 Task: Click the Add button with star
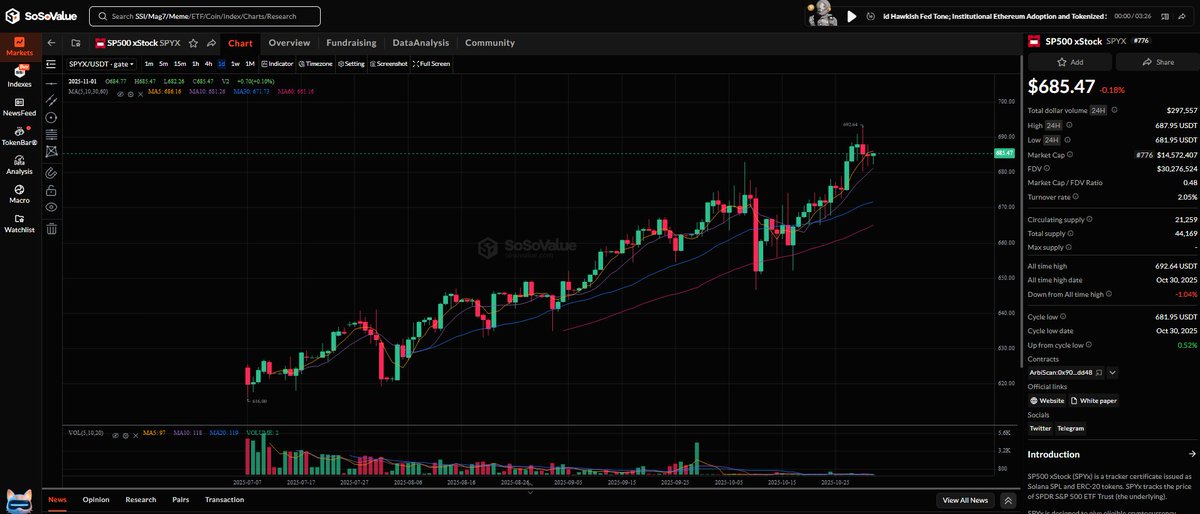click(x=1070, y=62)
